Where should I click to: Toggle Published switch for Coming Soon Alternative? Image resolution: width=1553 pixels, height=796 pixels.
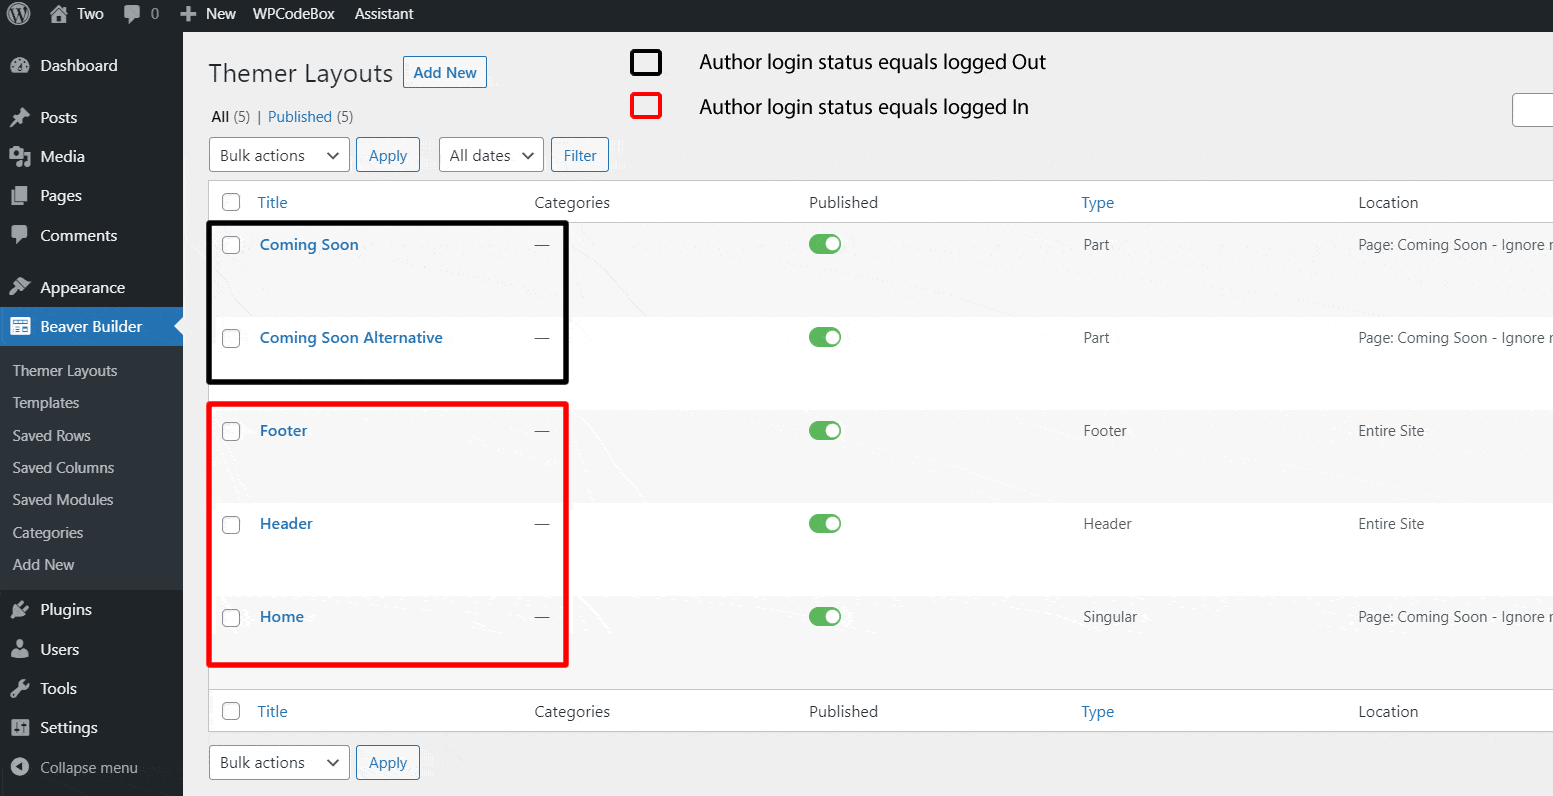(x=825, y=337)
